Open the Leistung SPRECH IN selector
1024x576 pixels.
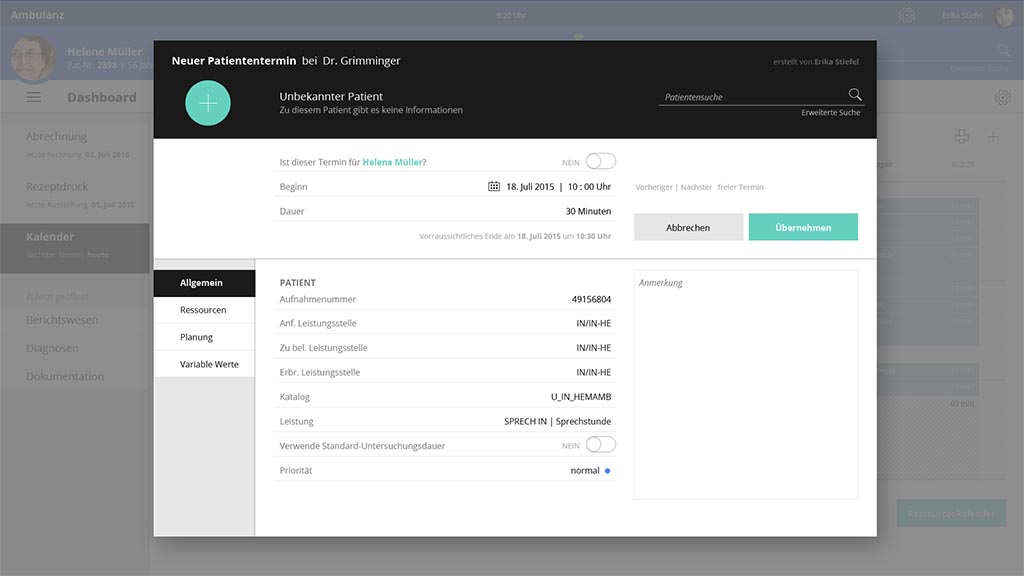point(557,422)
